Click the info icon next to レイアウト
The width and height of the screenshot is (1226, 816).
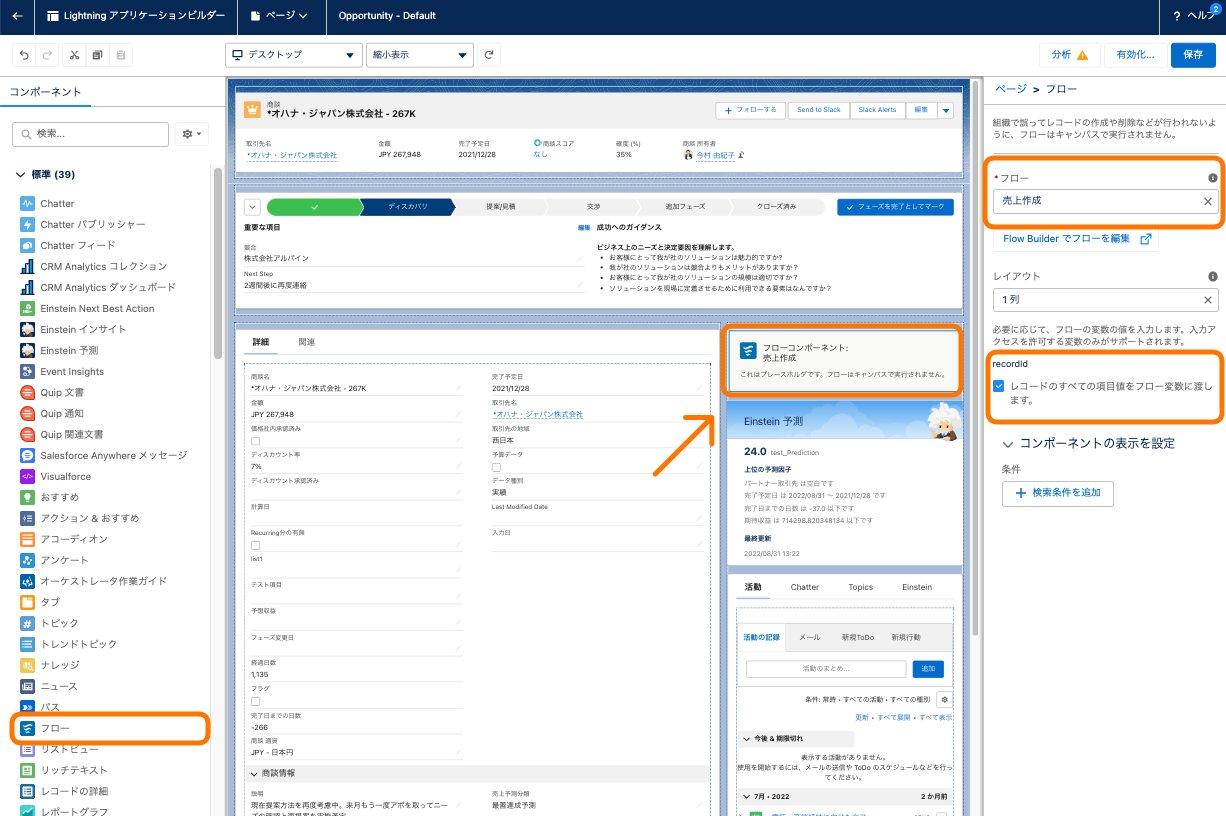pos(1212,276)
